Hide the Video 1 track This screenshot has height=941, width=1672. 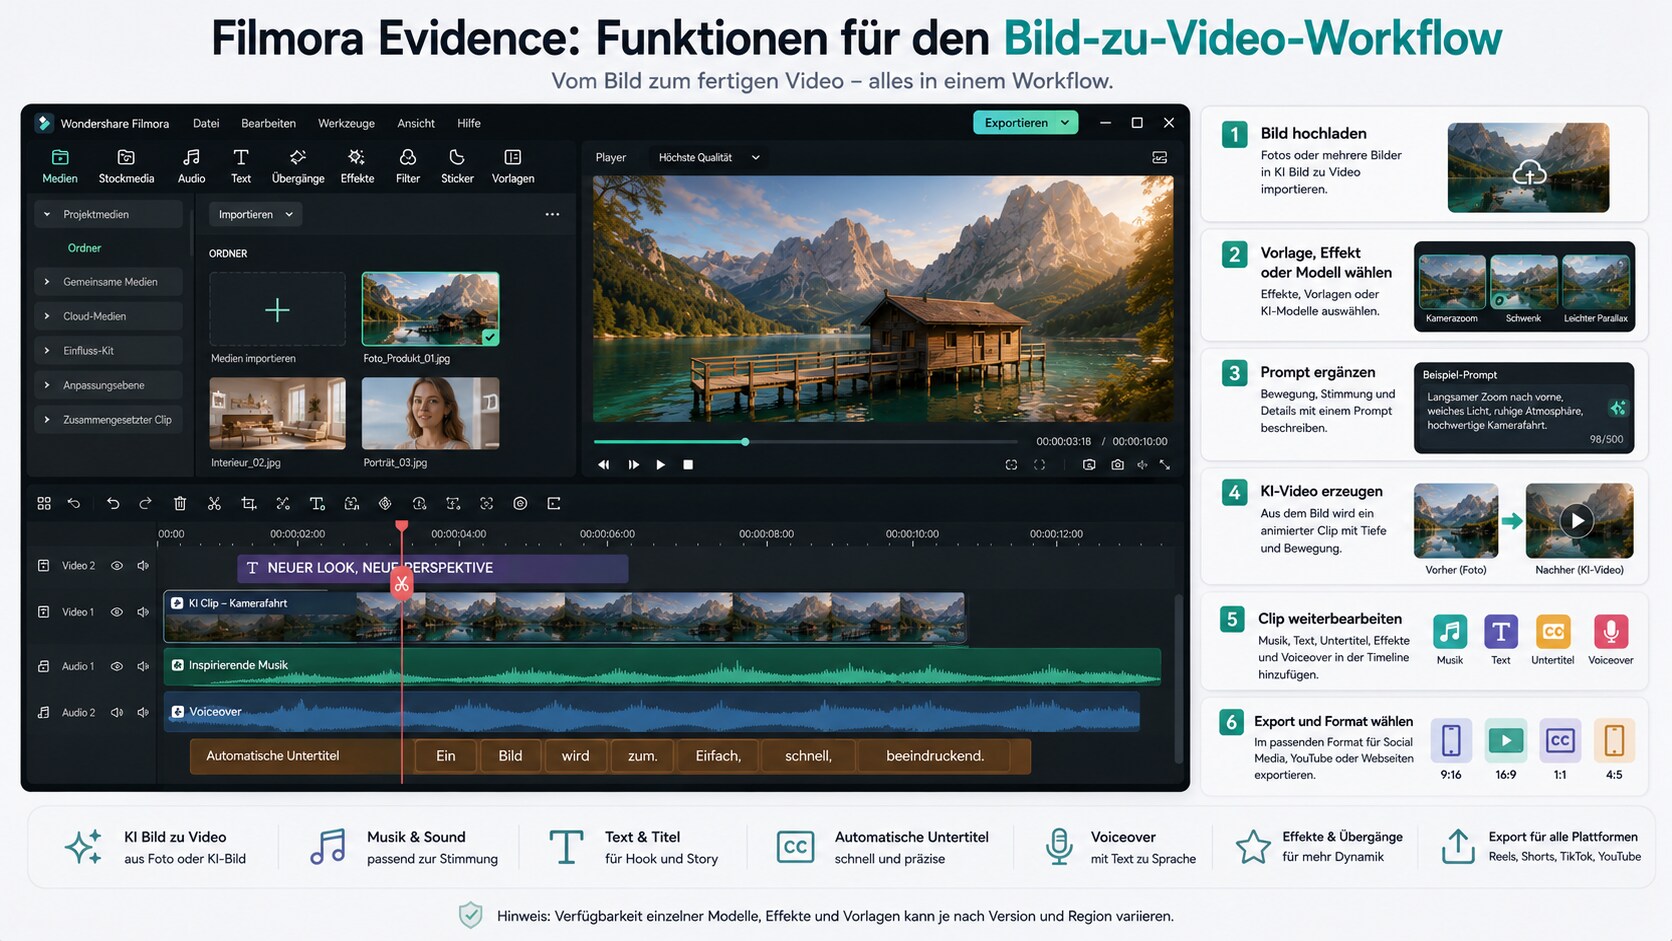click(x=117, y=612)
